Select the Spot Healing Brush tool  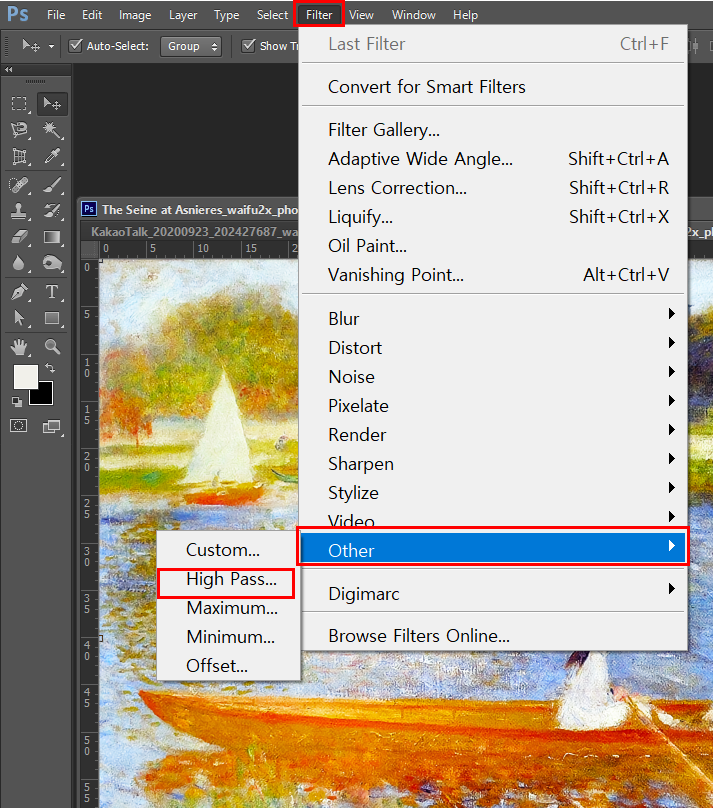pyautogui.click(x=20, y=184)
